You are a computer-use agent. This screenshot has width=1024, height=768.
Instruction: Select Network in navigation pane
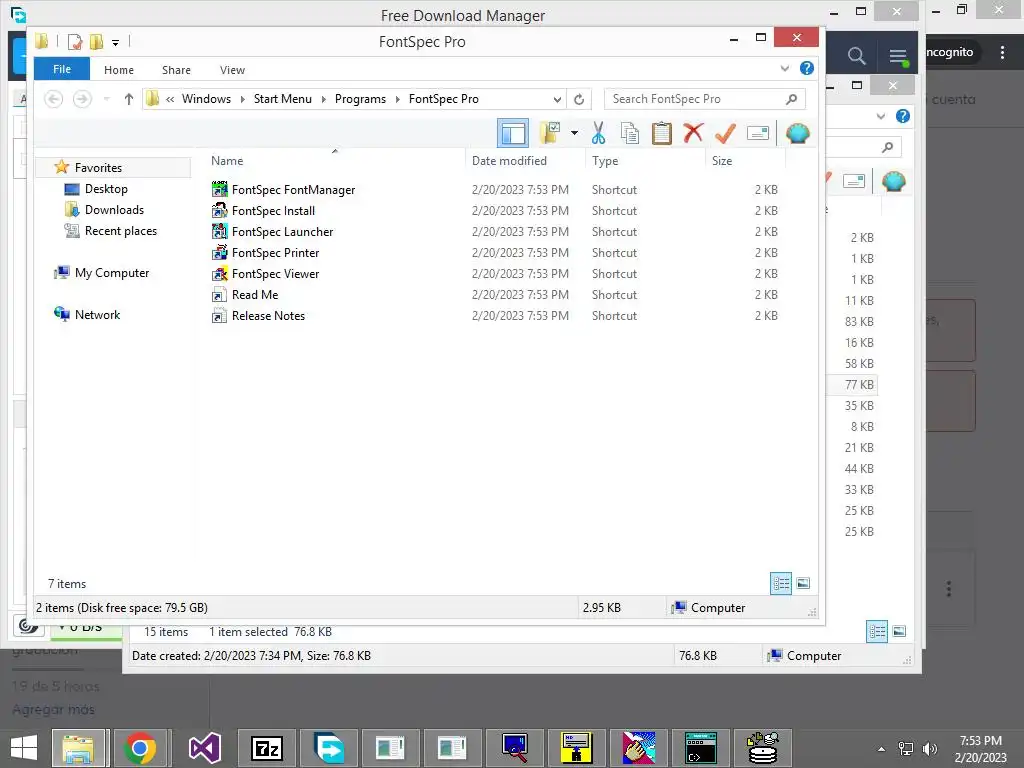[97, 315]
